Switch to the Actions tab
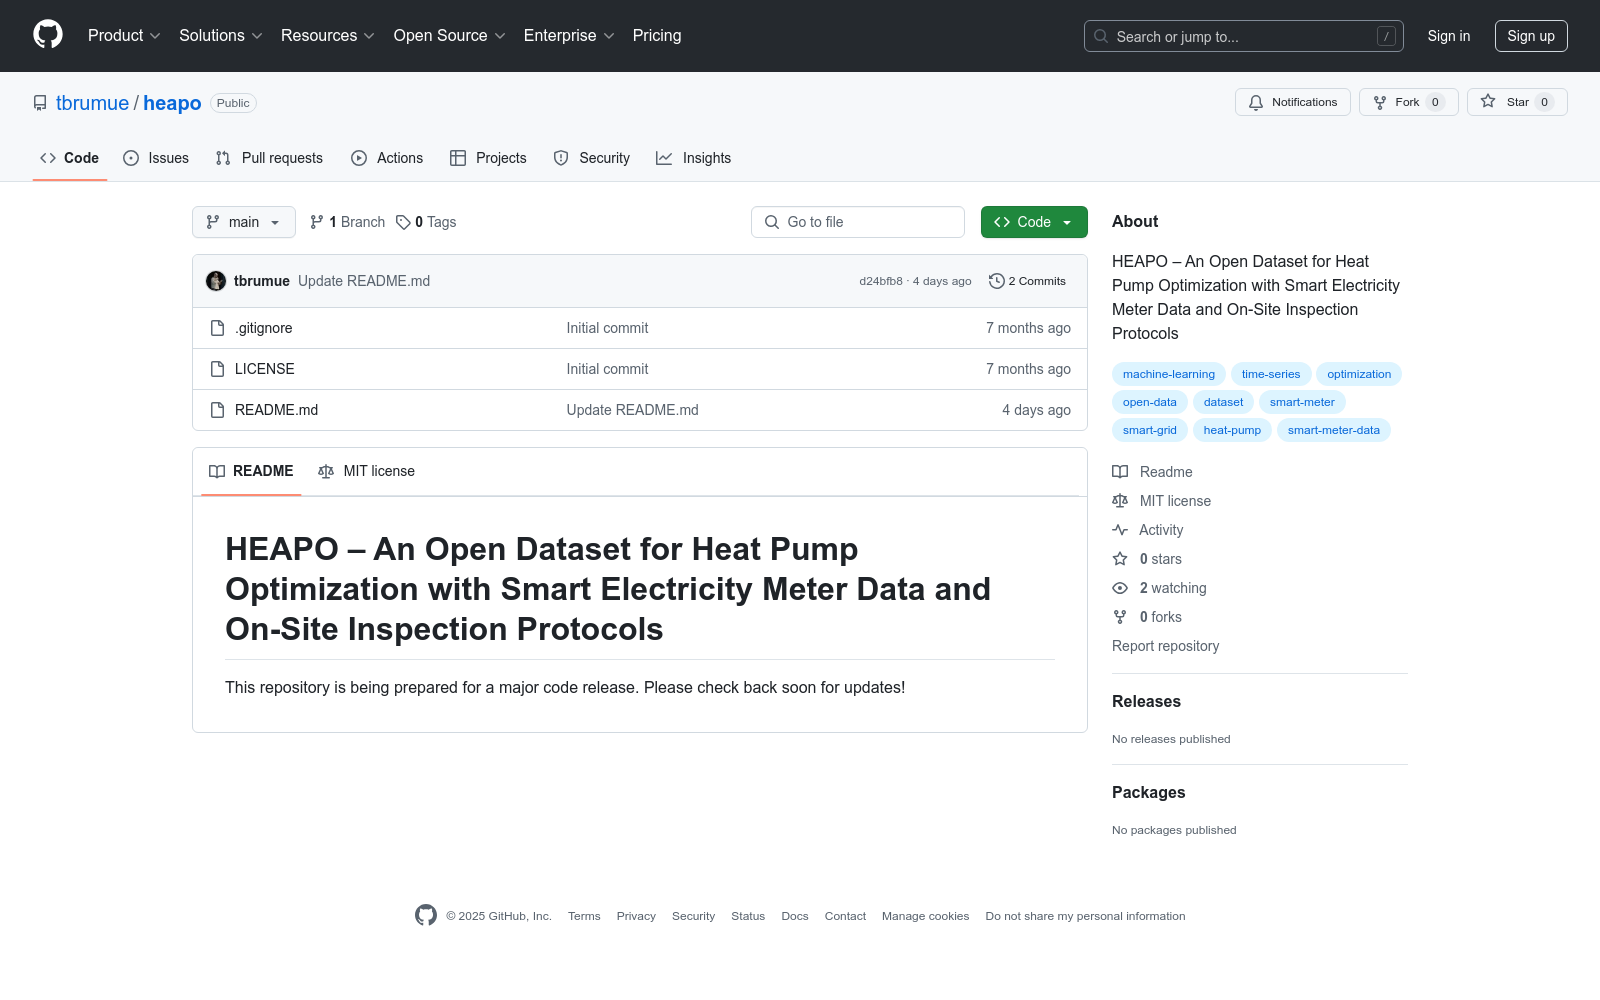Screen dimensions: 1600x1000 (387, 158)
